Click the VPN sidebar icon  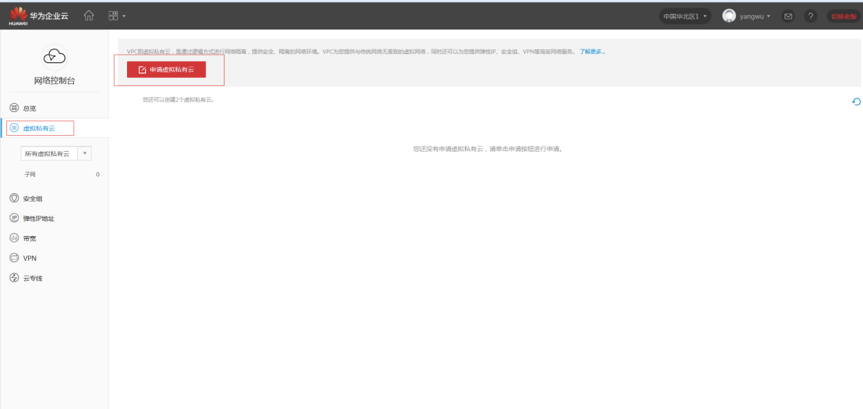[14, 258]
